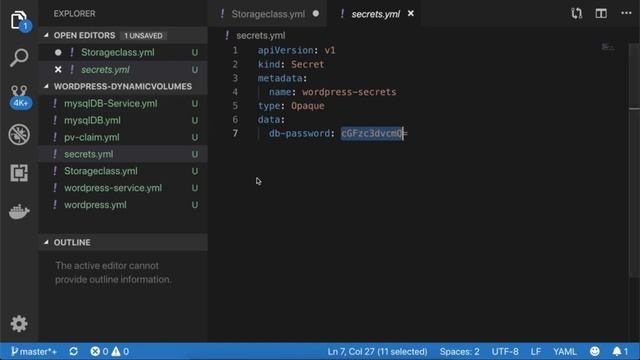The height and width of the screenshot is (360, 640).
Task: Split the editor to the right
Action: pos(601,13)
